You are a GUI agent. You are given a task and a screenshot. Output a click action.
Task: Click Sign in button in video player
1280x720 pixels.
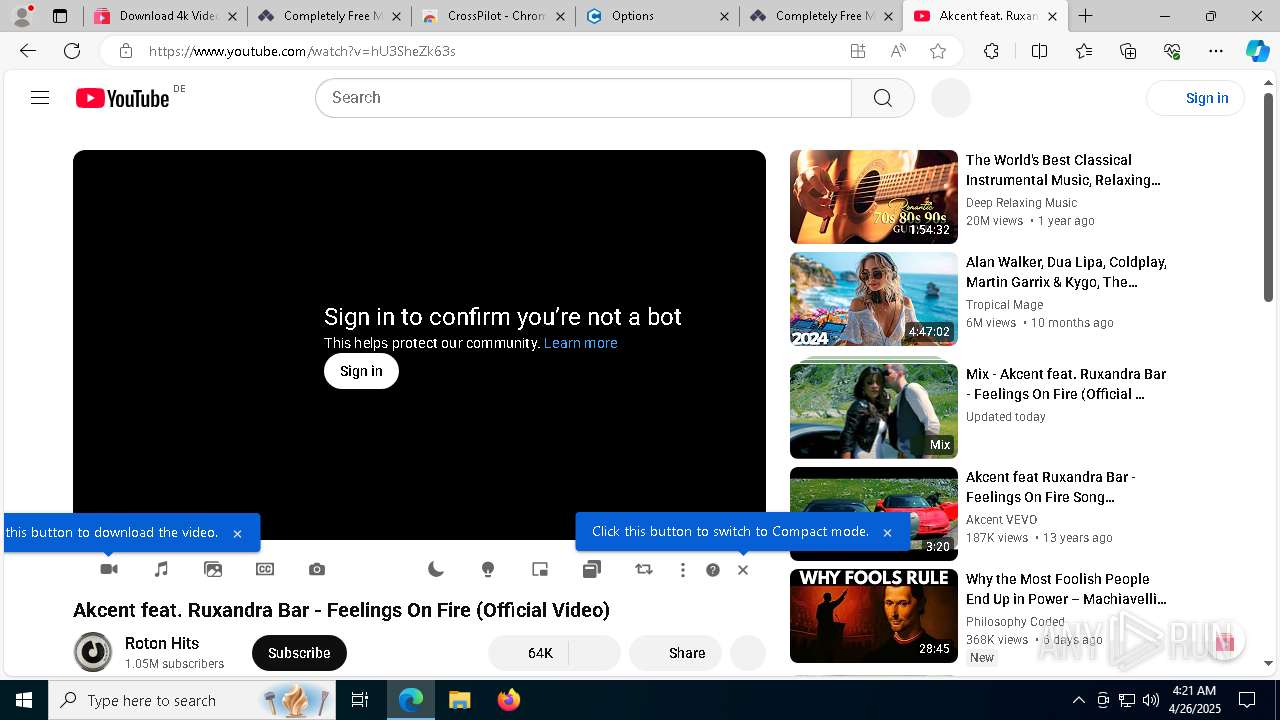pyautogui.click(x=361, y=371)
